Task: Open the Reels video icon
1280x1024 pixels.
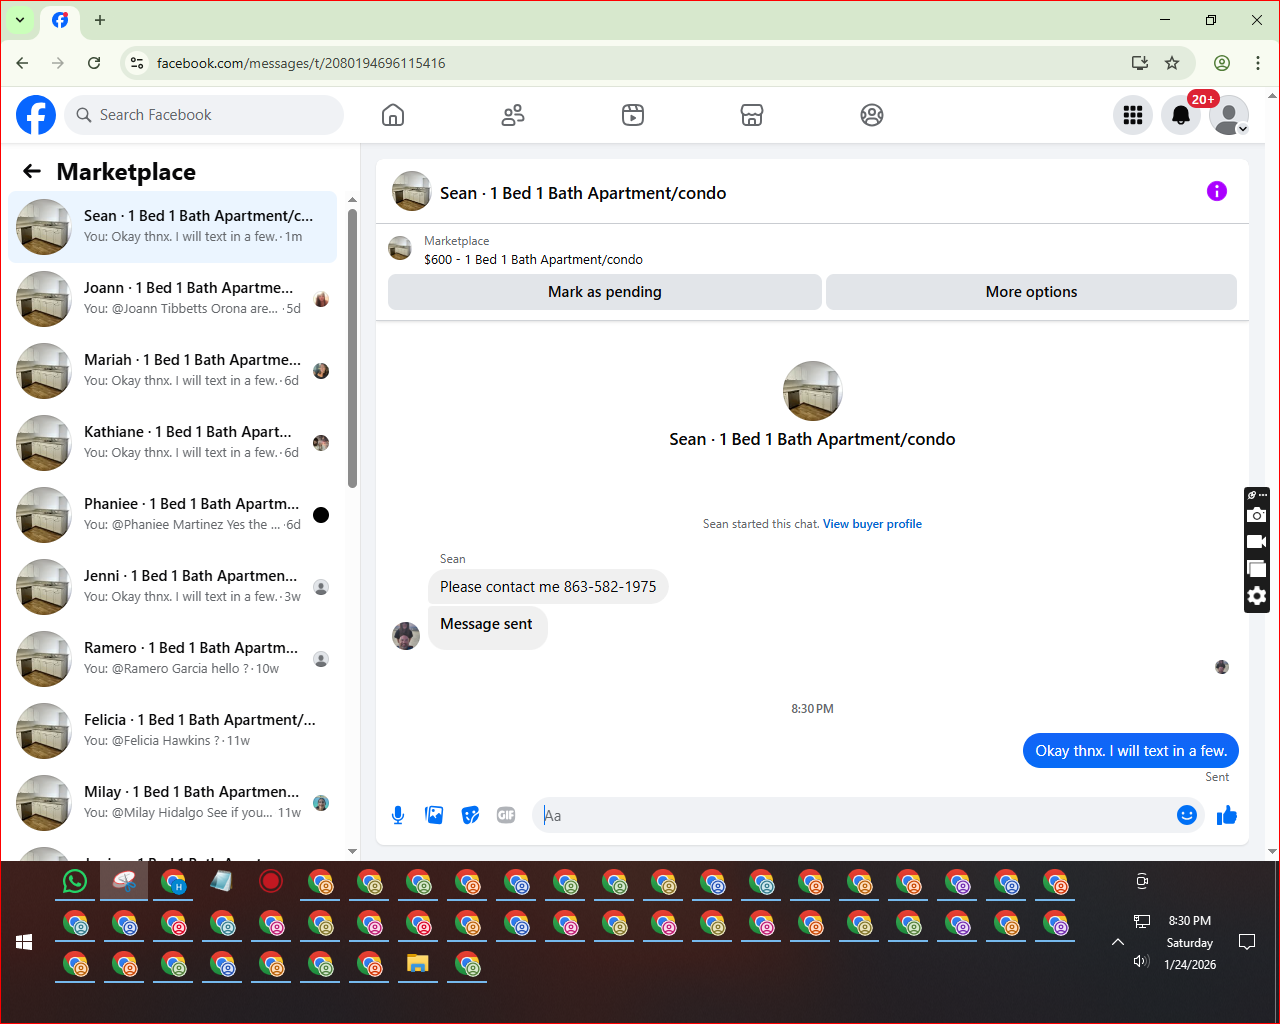Action: (633, 115)
